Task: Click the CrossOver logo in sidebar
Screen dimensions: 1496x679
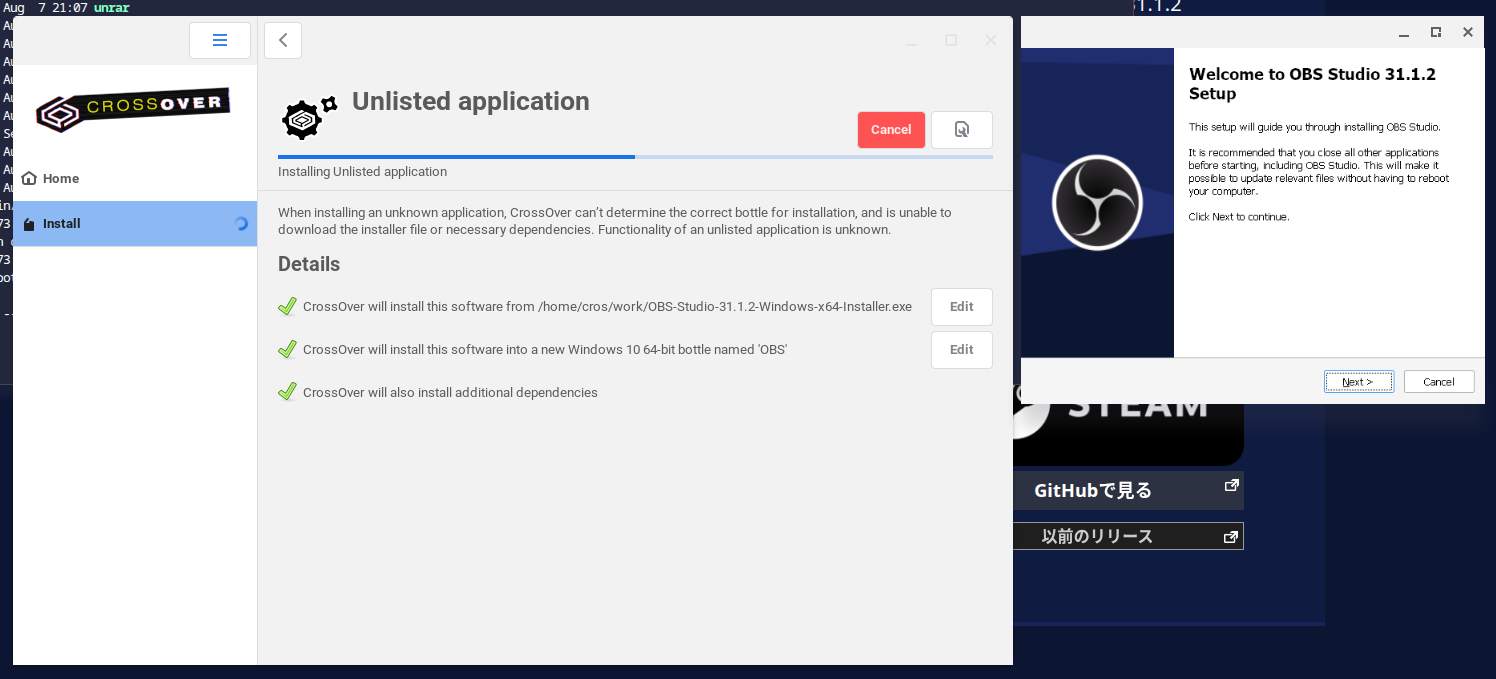Action: [x=133, y=110]
